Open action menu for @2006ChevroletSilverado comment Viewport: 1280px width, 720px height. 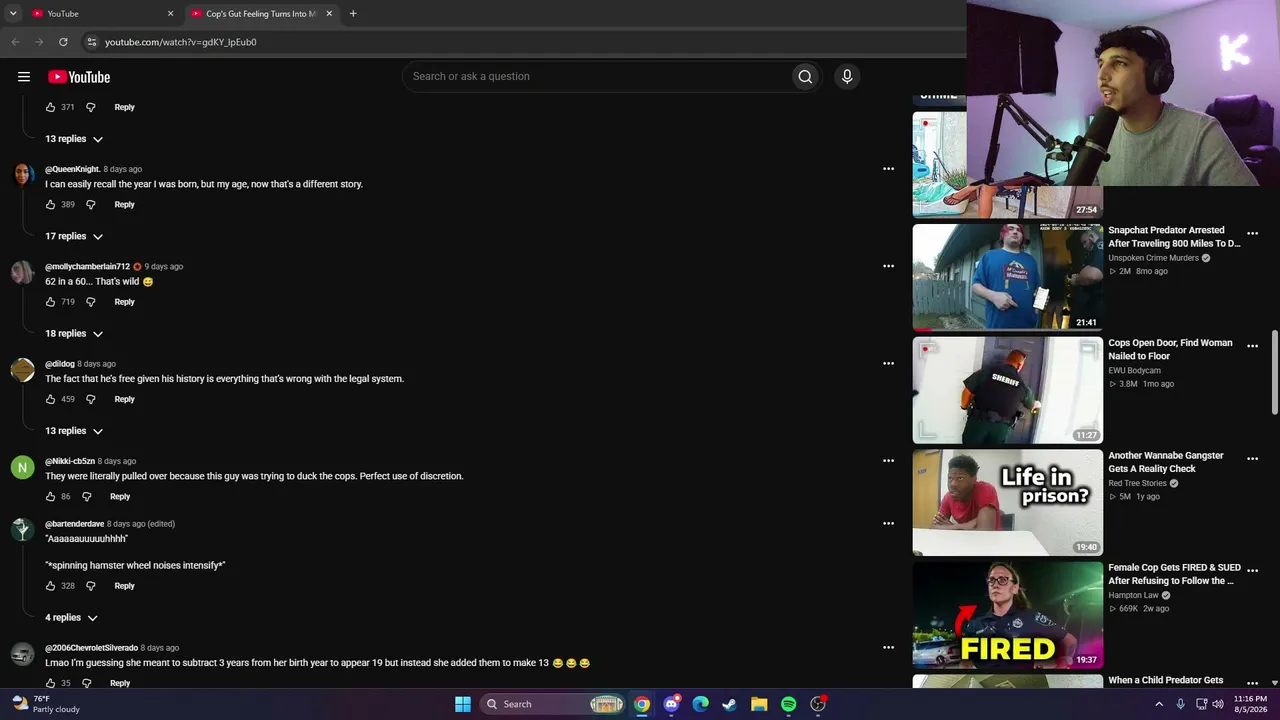888,647
